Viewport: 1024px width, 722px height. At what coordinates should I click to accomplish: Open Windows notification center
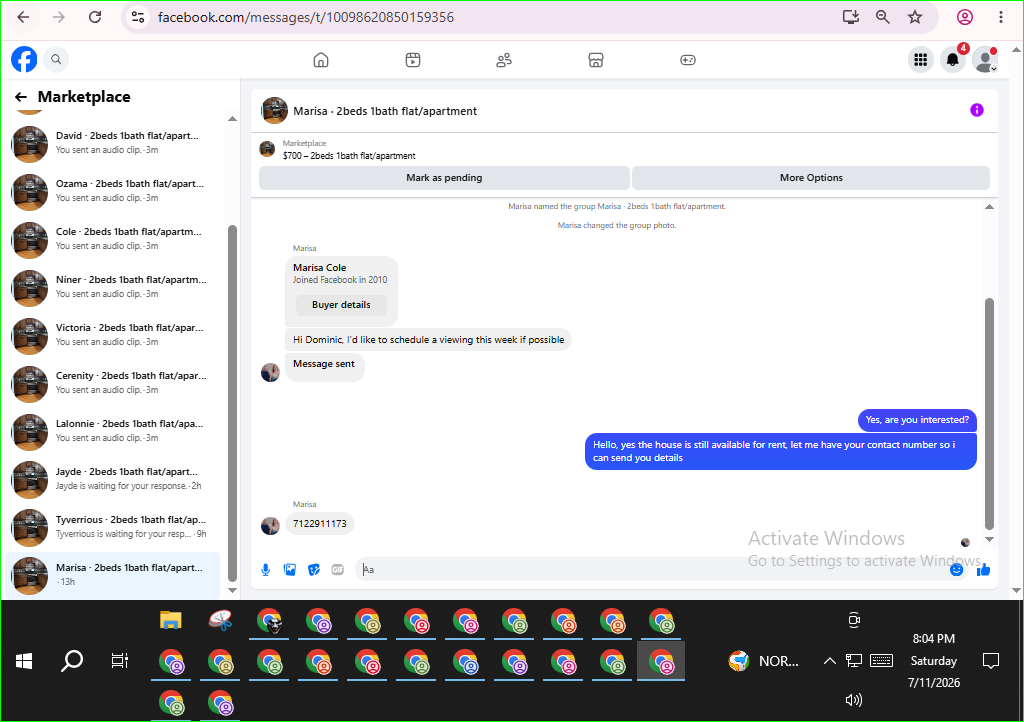tap(991, 661)
